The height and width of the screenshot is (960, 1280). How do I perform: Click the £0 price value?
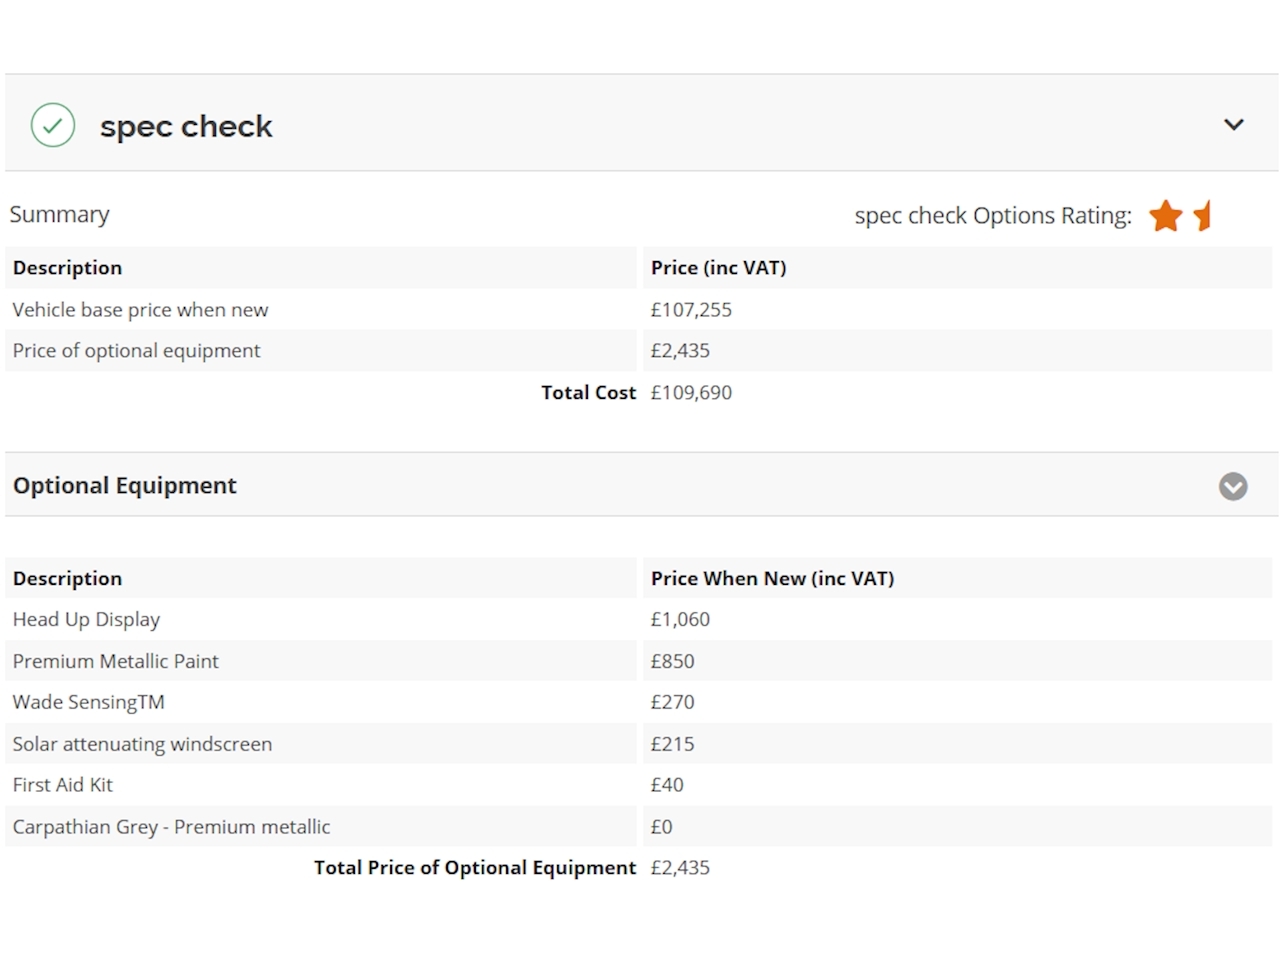click(x=661, y=827)
